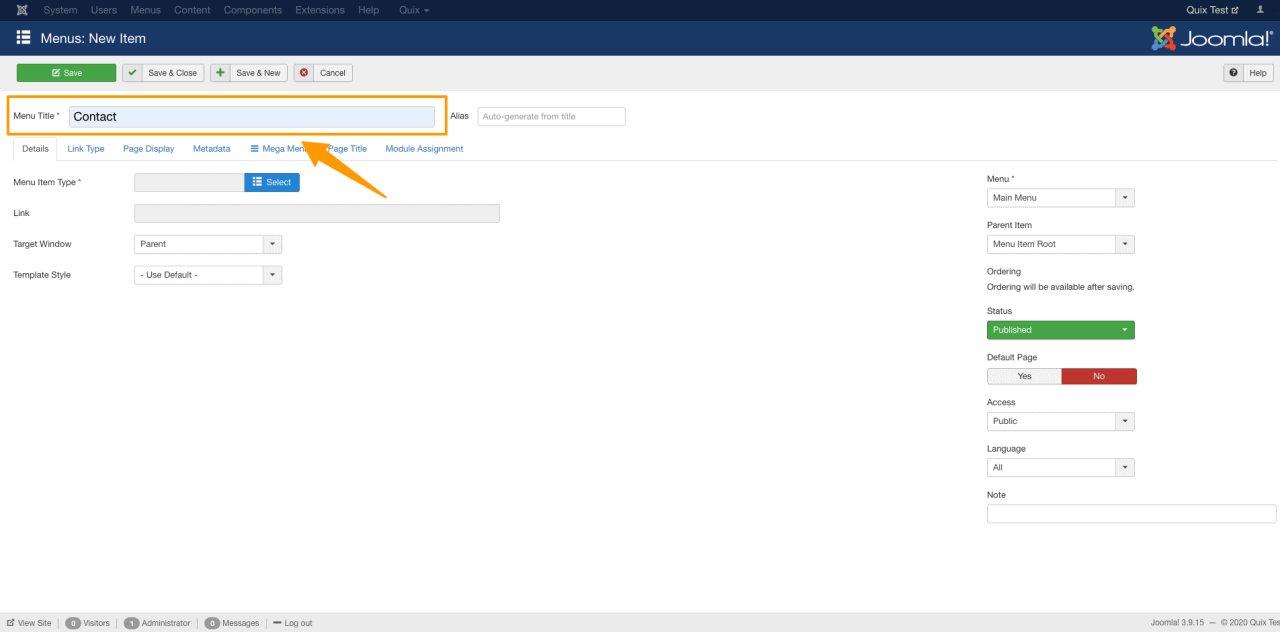Click the red Cancel icon
Screen dimensions: 1280x632
tap(304, 73)
